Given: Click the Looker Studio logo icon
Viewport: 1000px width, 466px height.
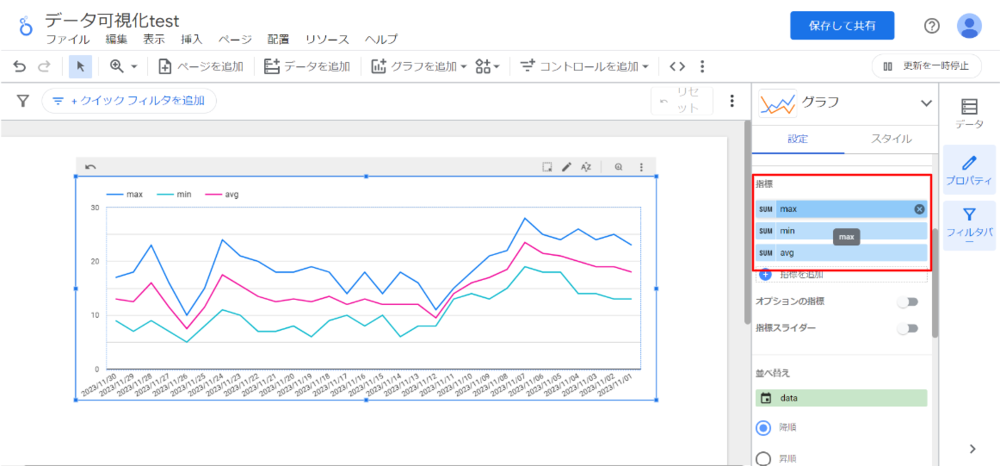Looking at the screenshot, I should 26,26.
